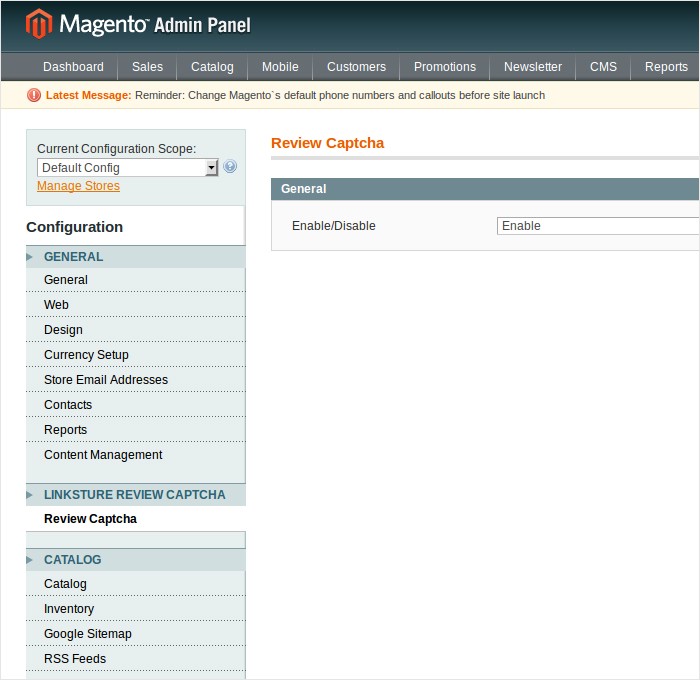Open the Dashboard menu
Image resolution: width=700 pixels, height=680 pixels.
click(73, 67)
